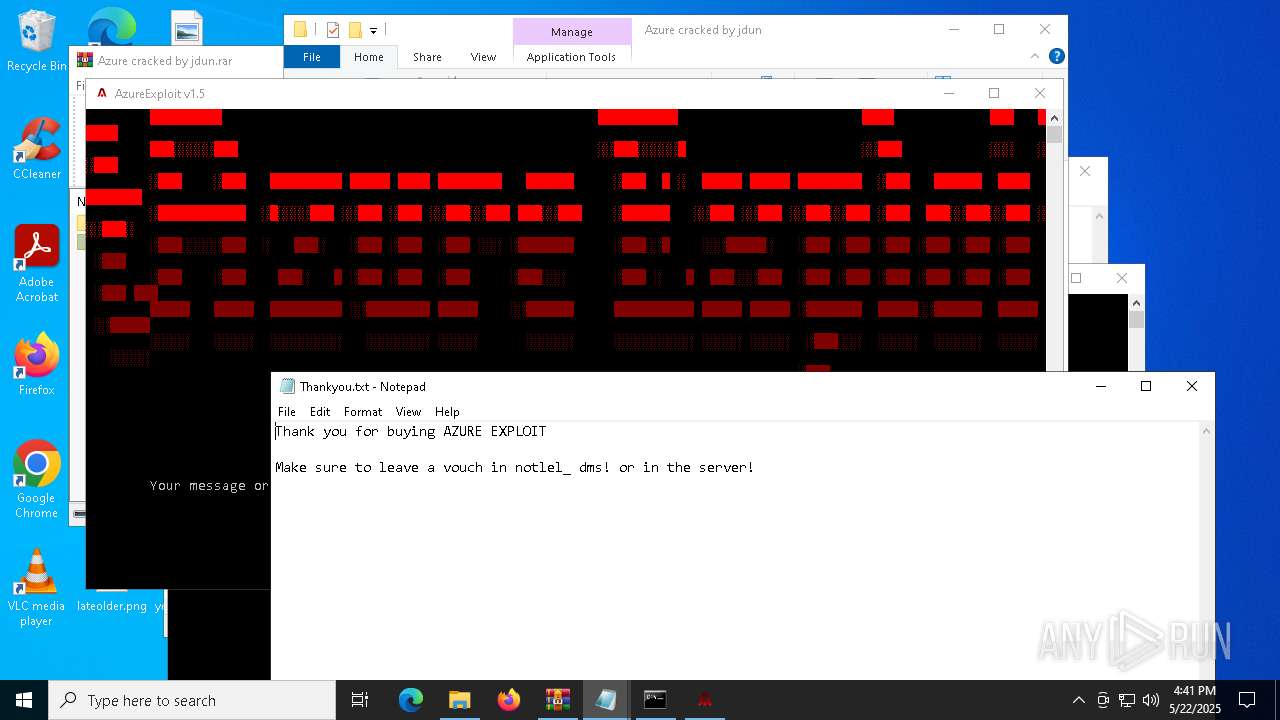Click the Notepad icon in Thankyou.txt title bar
This screenshot has height=720, width=1280.
coord(288,386)
